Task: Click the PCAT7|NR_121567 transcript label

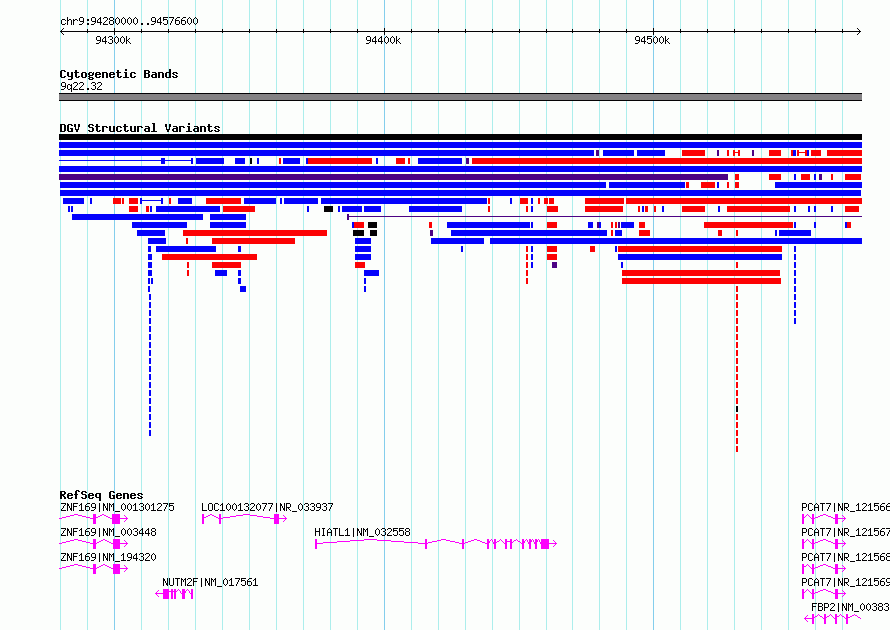Action: pyautogui.click(x=845, y=532)
